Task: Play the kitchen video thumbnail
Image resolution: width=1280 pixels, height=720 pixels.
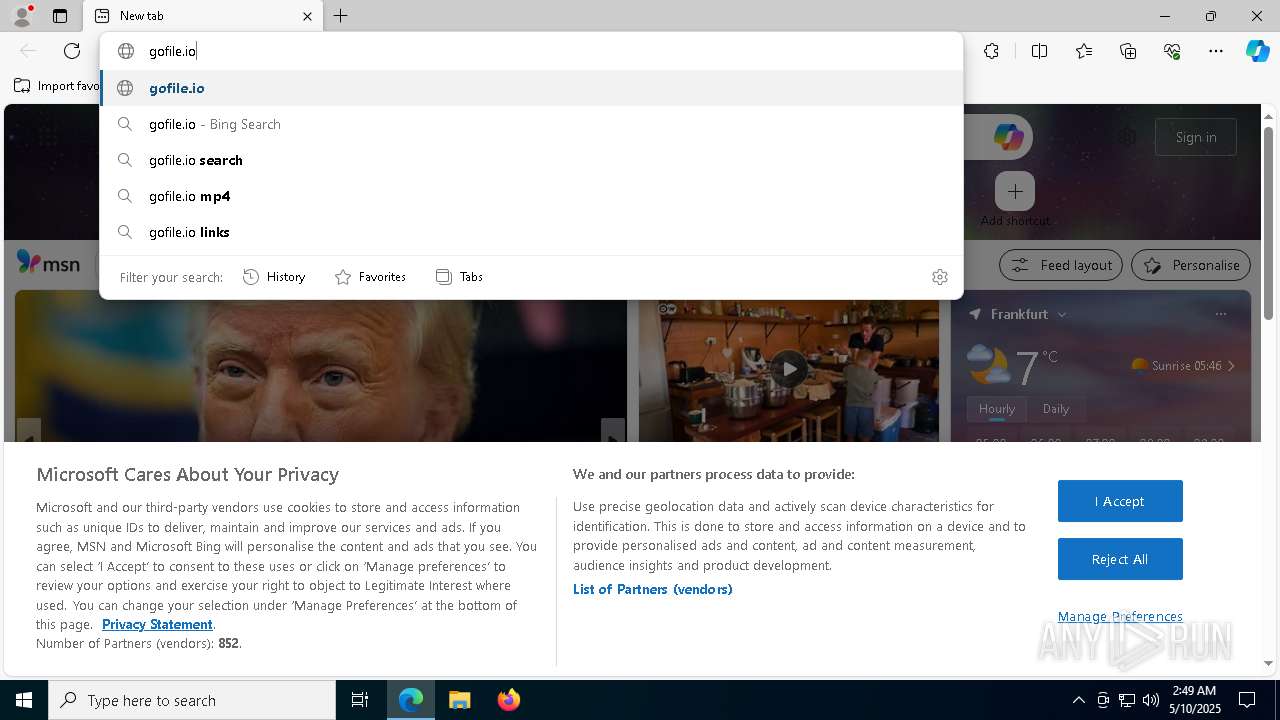Action: [789, 368]
